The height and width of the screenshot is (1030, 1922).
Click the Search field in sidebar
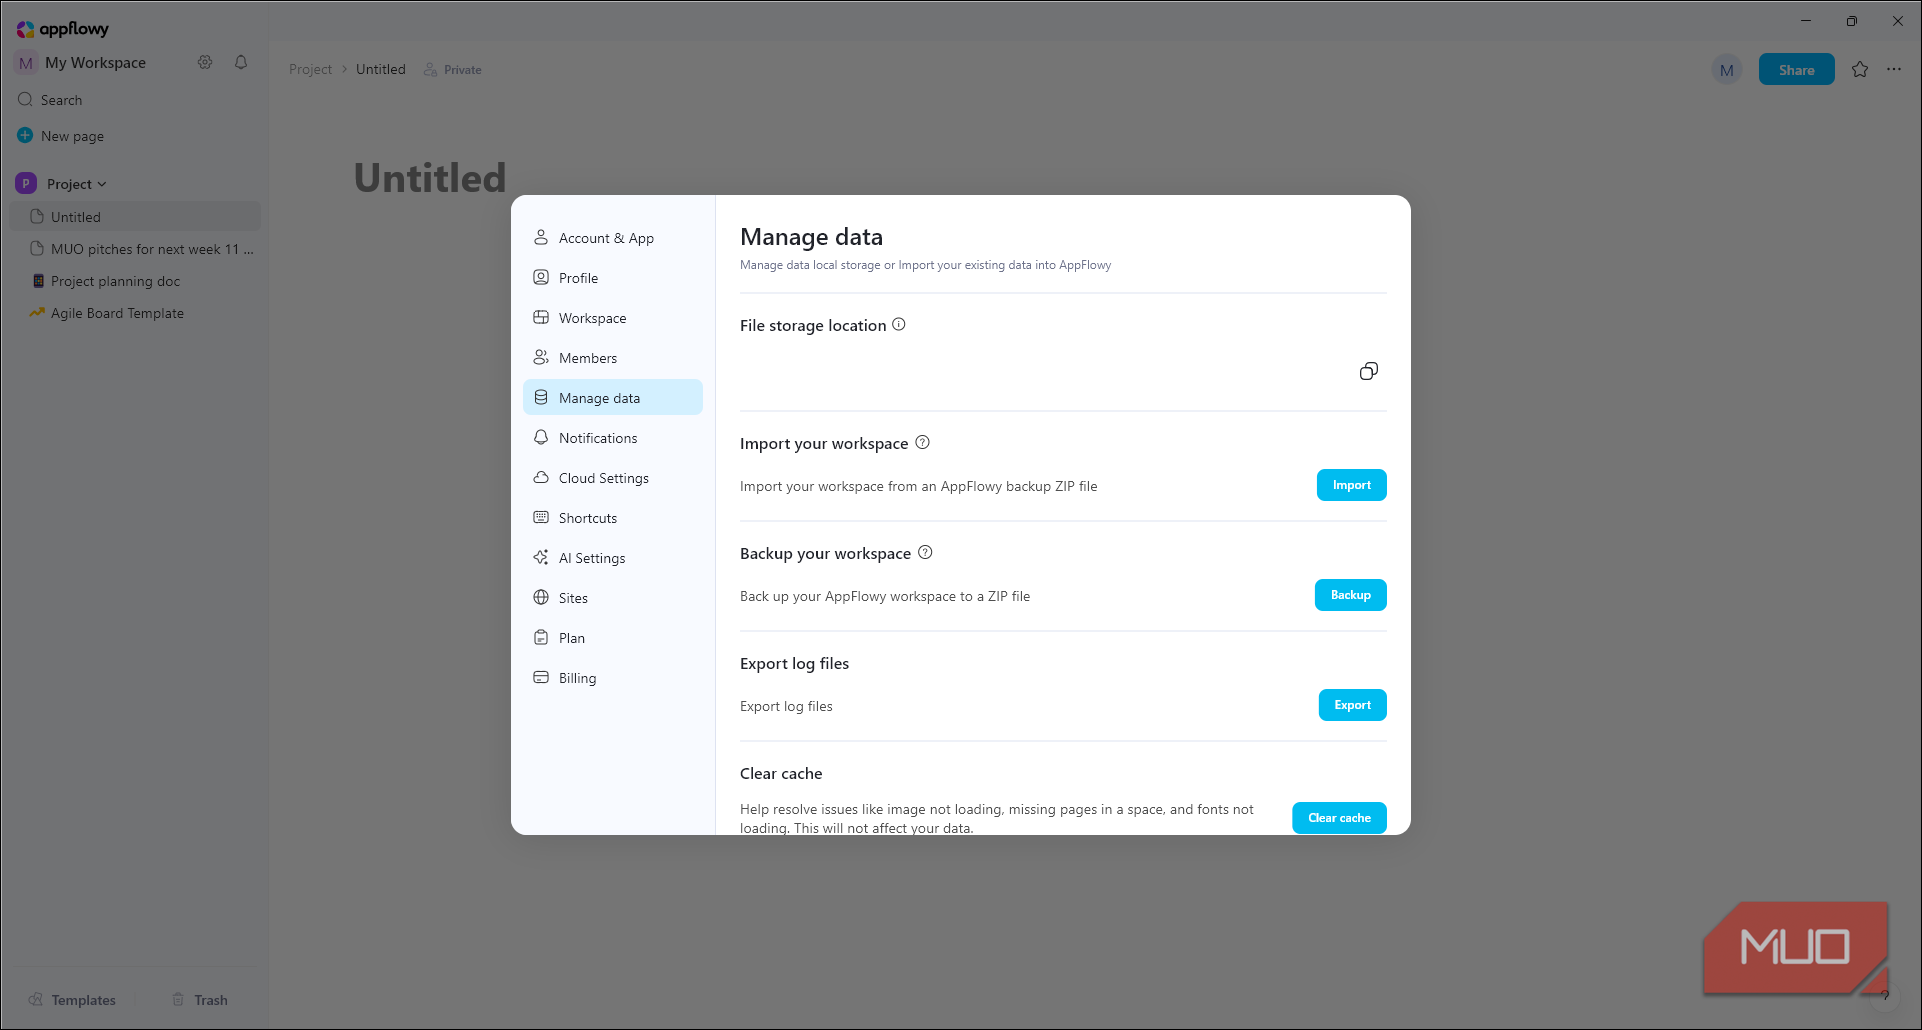pyautogui.click(x=135, y=100)
